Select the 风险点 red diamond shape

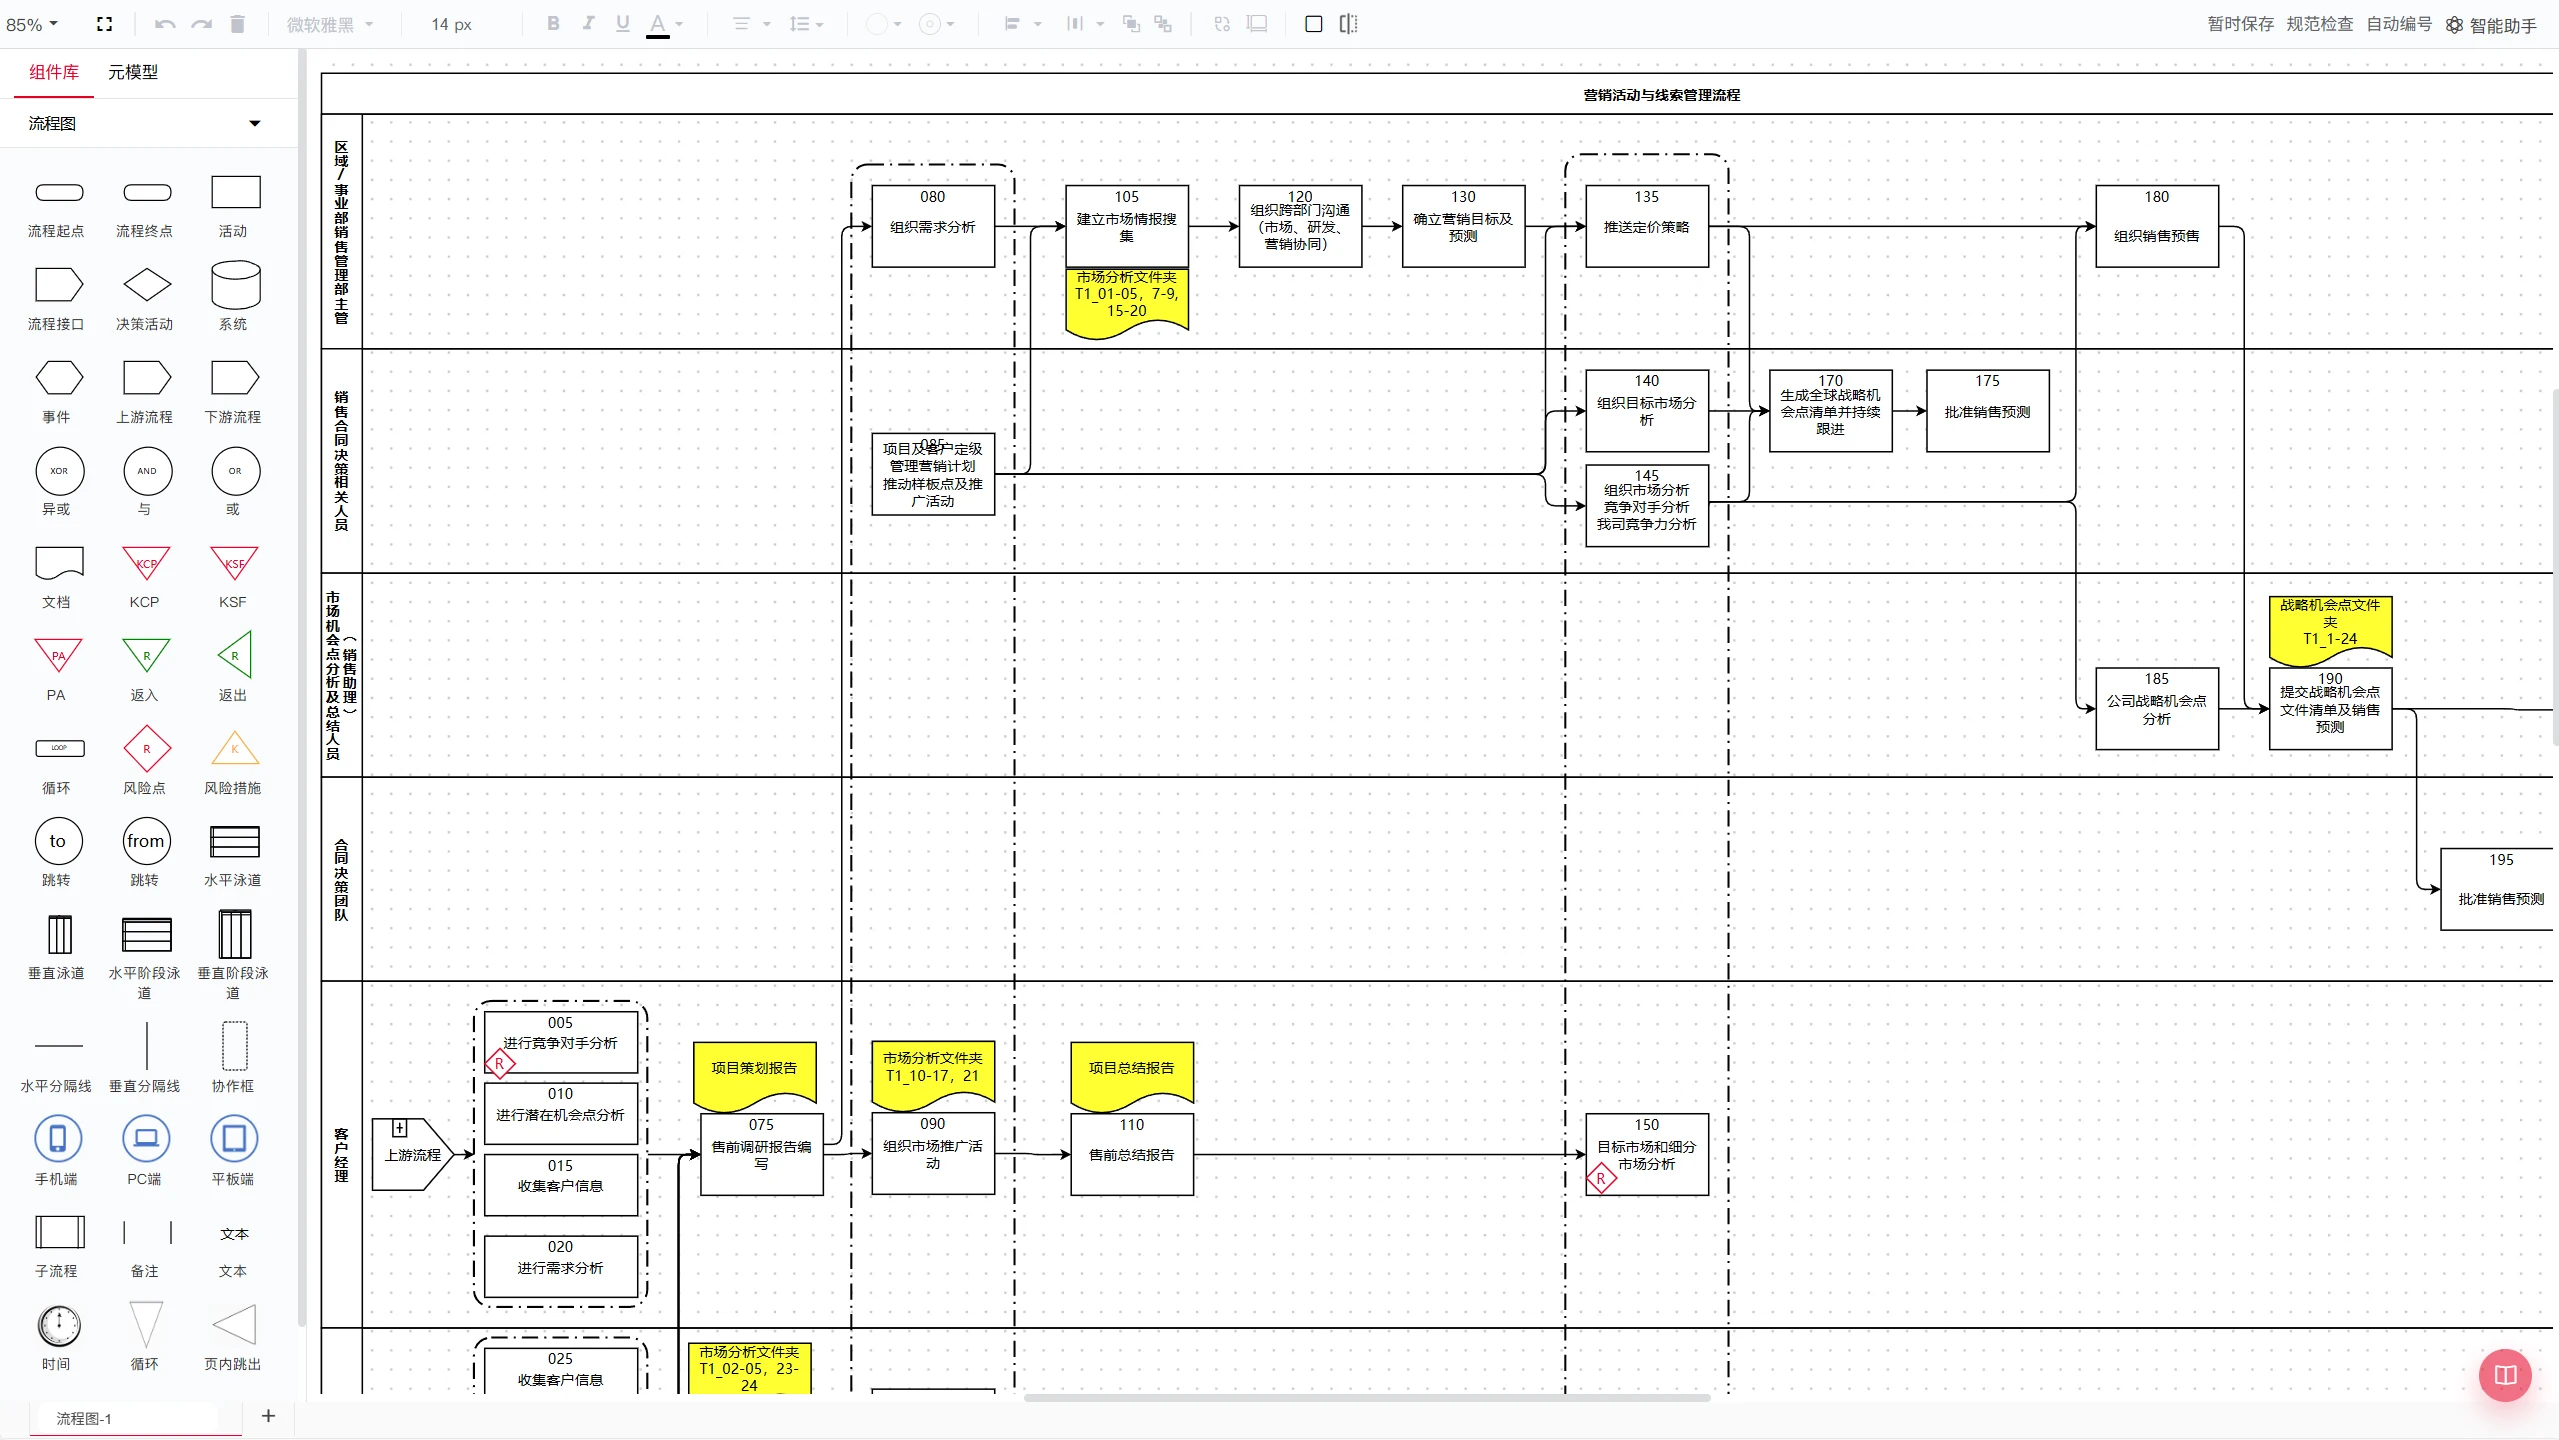147,749
